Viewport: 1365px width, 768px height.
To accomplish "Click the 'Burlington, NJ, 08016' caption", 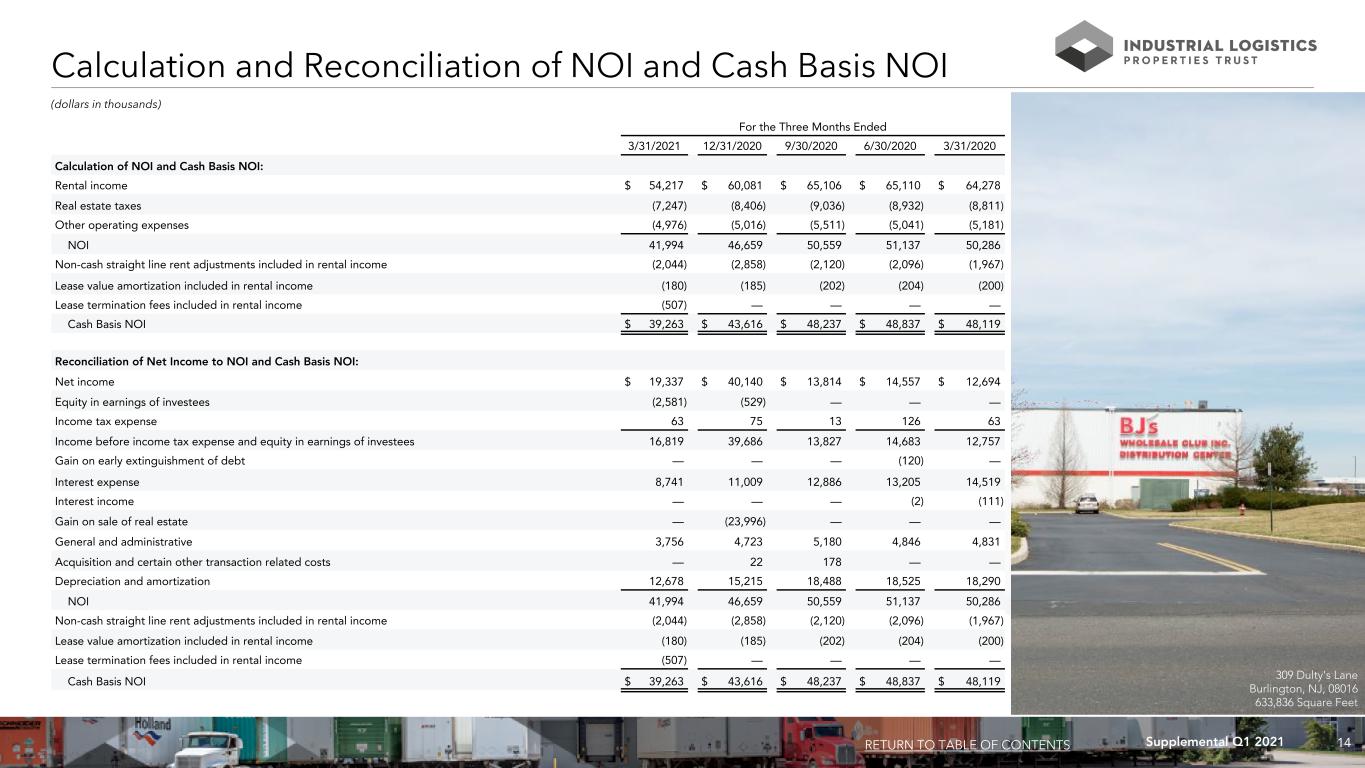I will 1303,688.
